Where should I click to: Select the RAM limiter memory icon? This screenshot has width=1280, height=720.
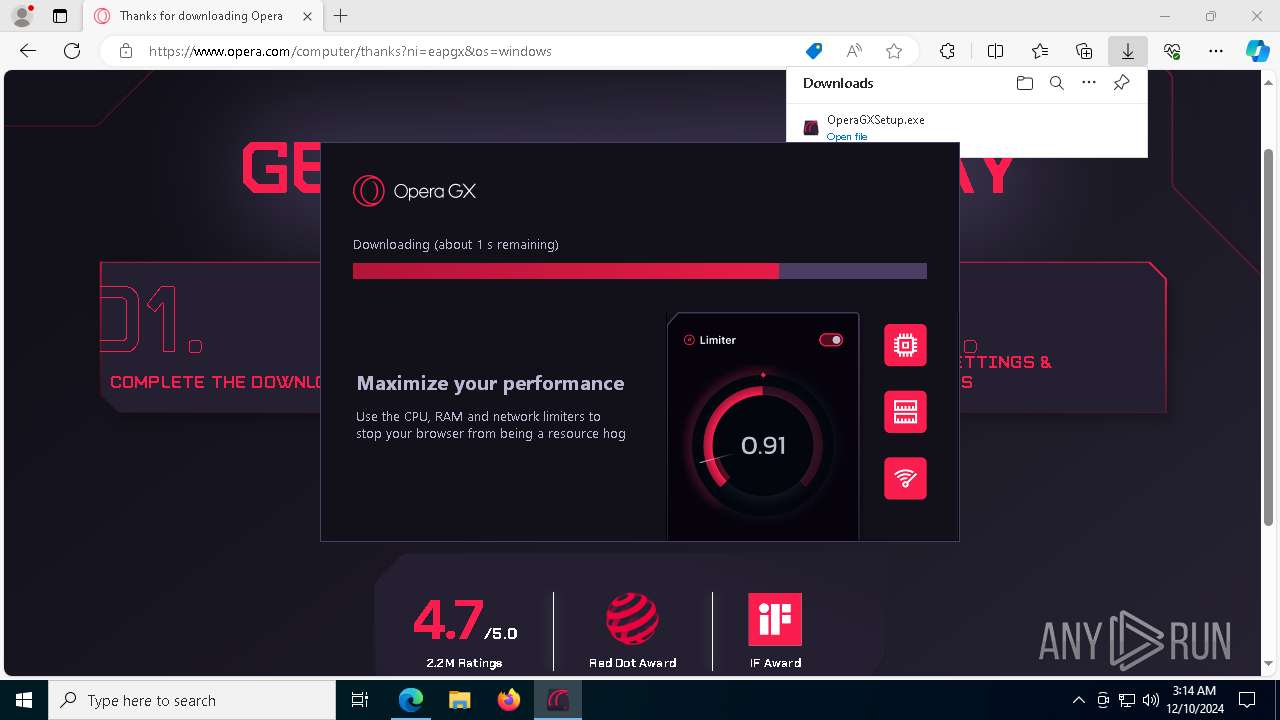[x=905, y=411]
